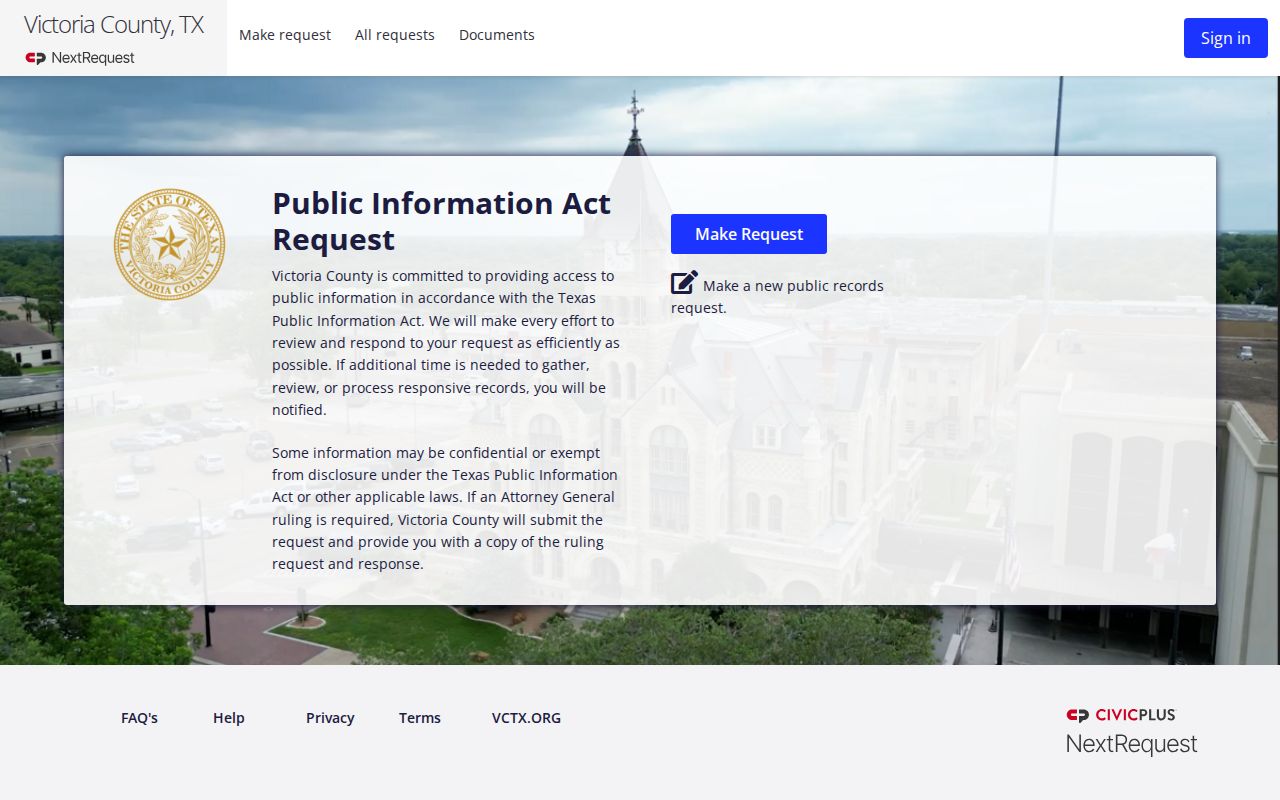The width and height of the screenshot is (1280, 800).
Task: Open the Make request menu item
Action: click(285, 35)
